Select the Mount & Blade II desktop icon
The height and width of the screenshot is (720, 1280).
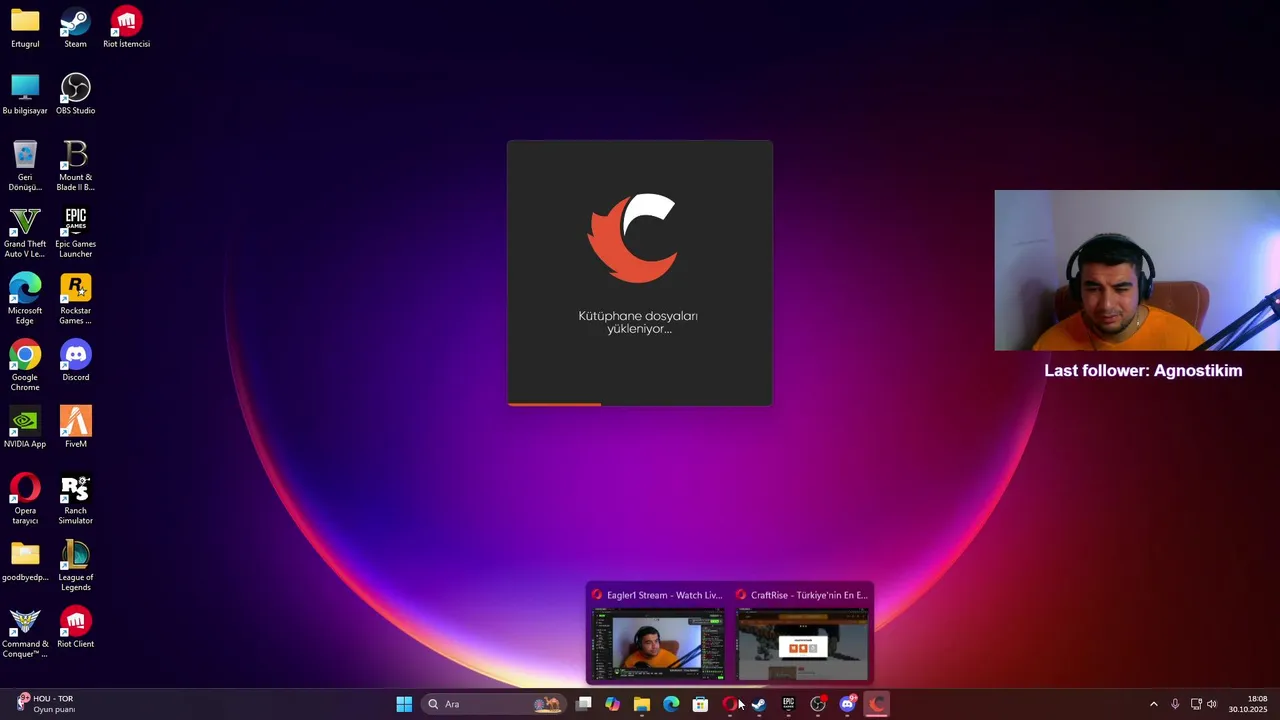coord(75,166)
